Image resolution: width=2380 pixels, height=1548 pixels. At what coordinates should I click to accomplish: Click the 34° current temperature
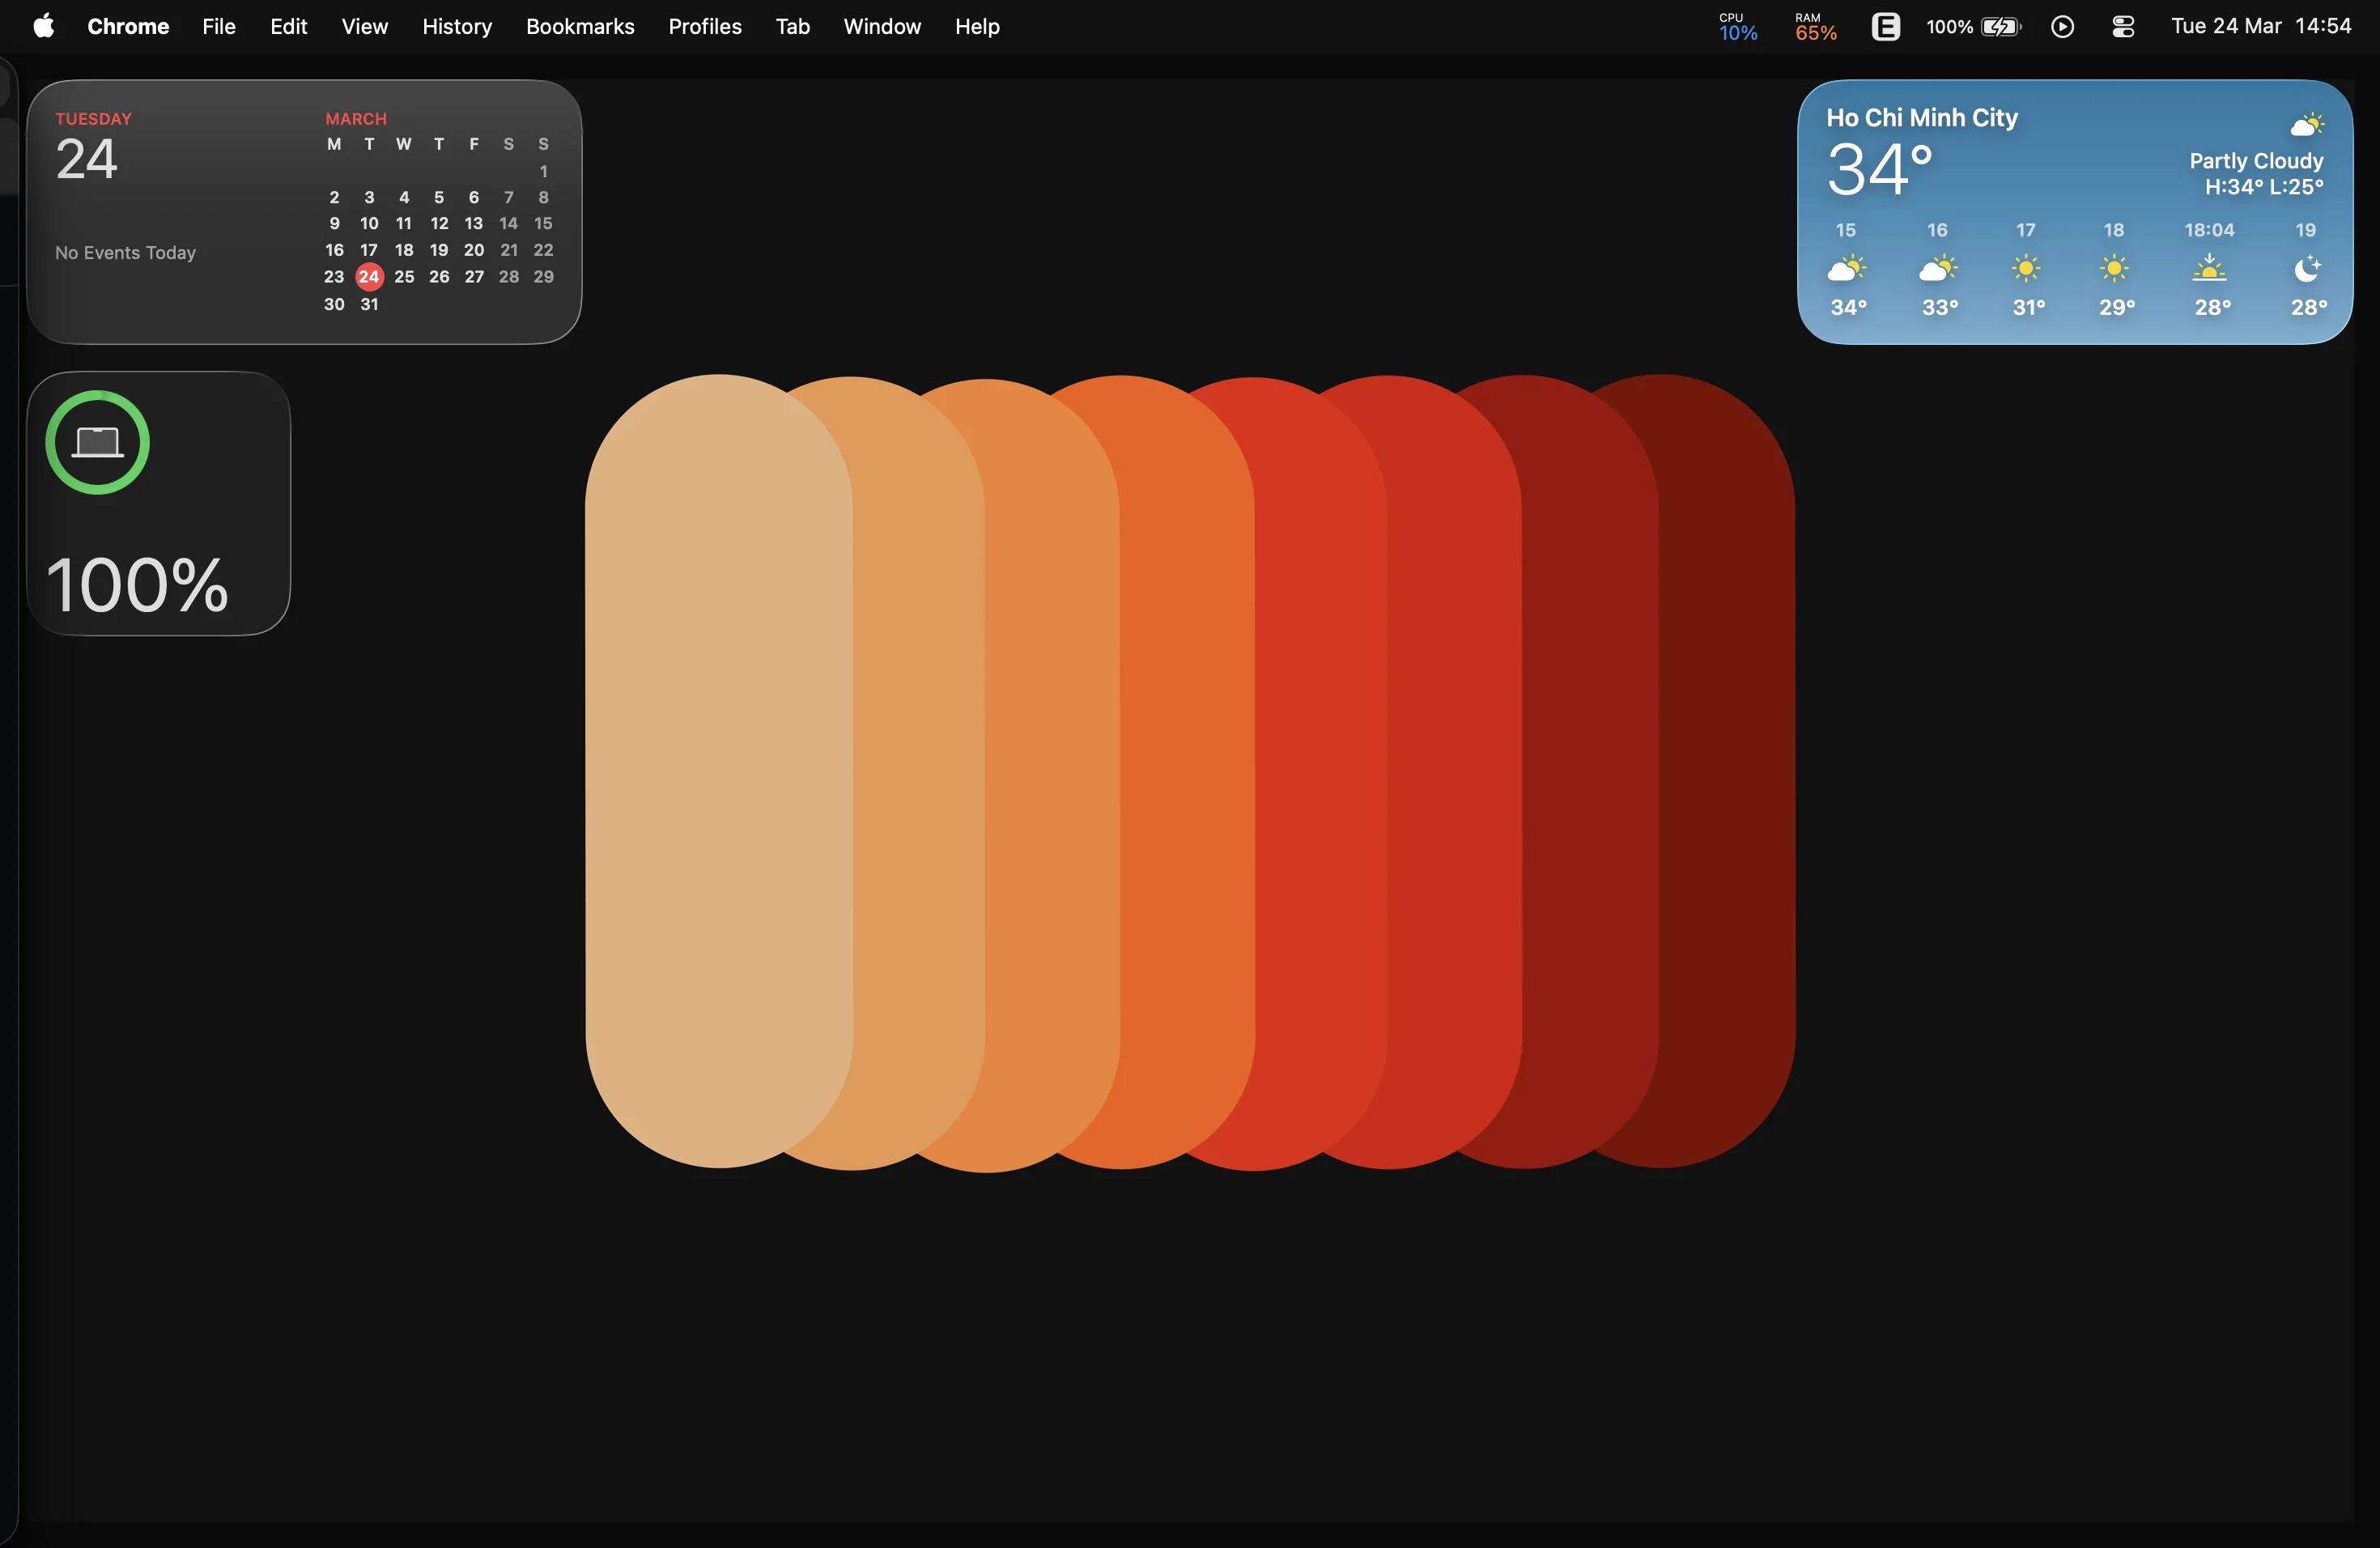(x=1880, y=169)
